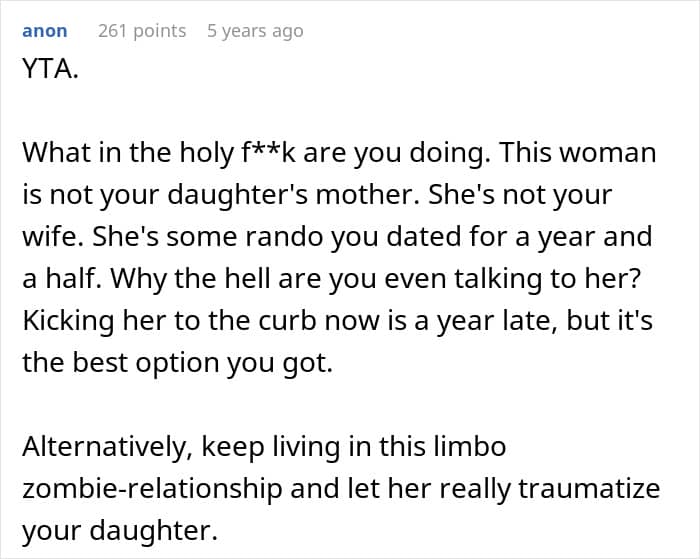Screen dimensions: 700x559
Task: Open the "5 years ago" timestamp permalink
Action: point(255,31)
